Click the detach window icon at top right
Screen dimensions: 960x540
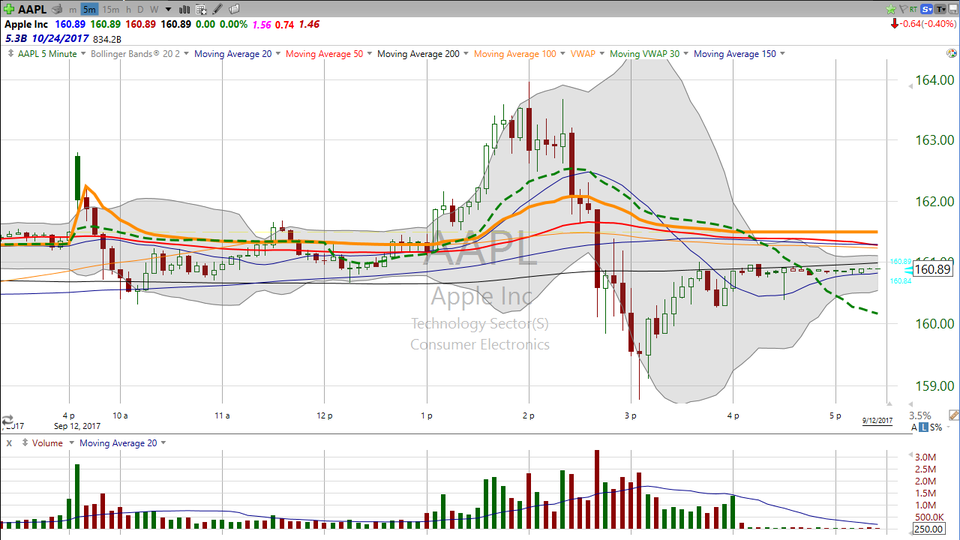pos(953,9)
